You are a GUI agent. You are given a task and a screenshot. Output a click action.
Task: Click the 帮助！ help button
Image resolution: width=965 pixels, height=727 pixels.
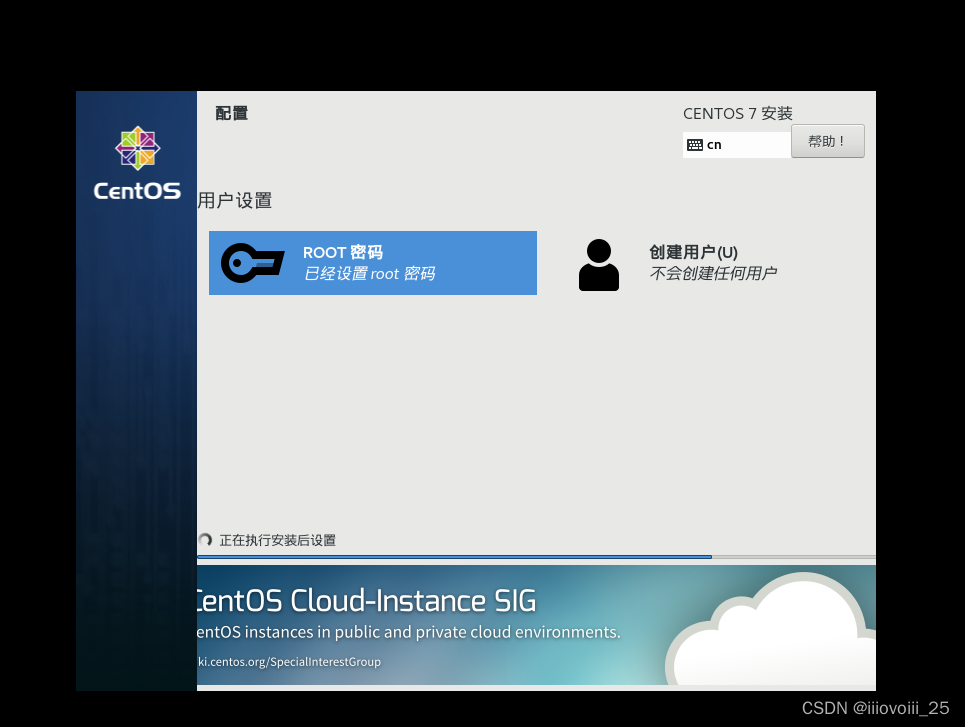pos(828,141)
